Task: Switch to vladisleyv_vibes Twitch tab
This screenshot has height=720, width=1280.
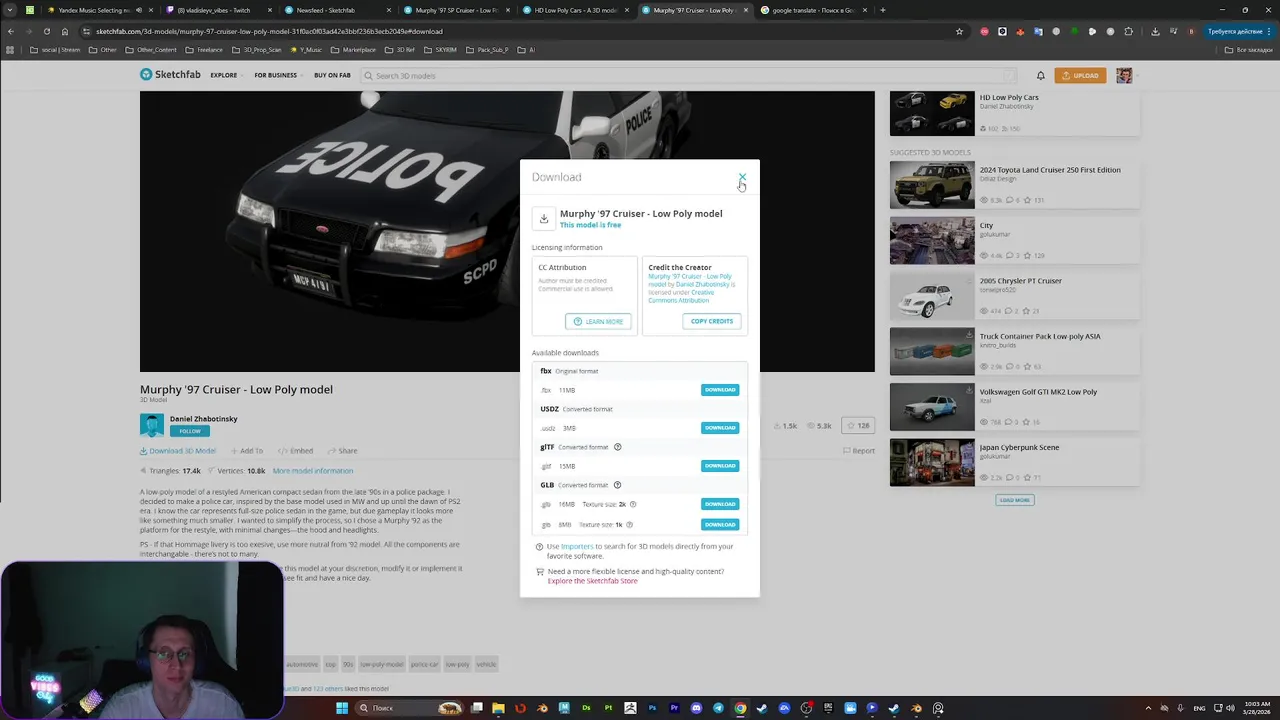Action: coord(218,10)
